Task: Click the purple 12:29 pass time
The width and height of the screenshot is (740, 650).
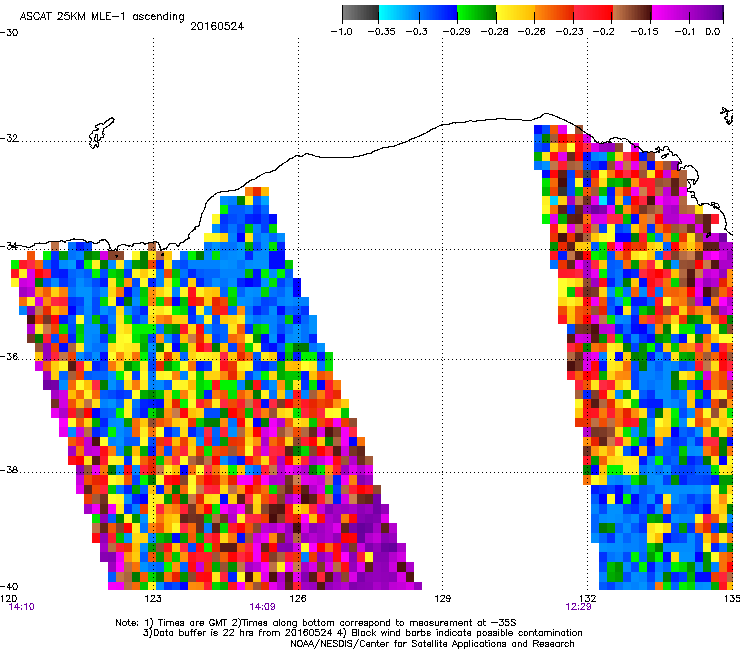Action: point(579,607)
